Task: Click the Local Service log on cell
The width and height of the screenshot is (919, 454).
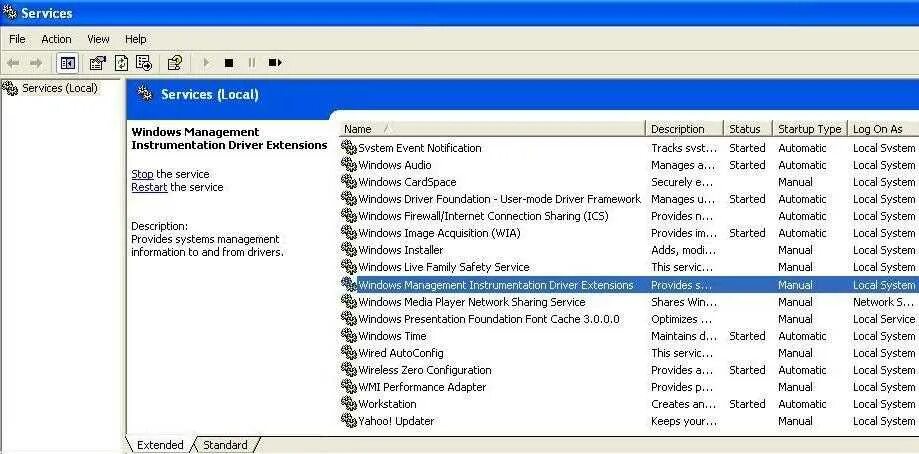Action: point(884,319)
